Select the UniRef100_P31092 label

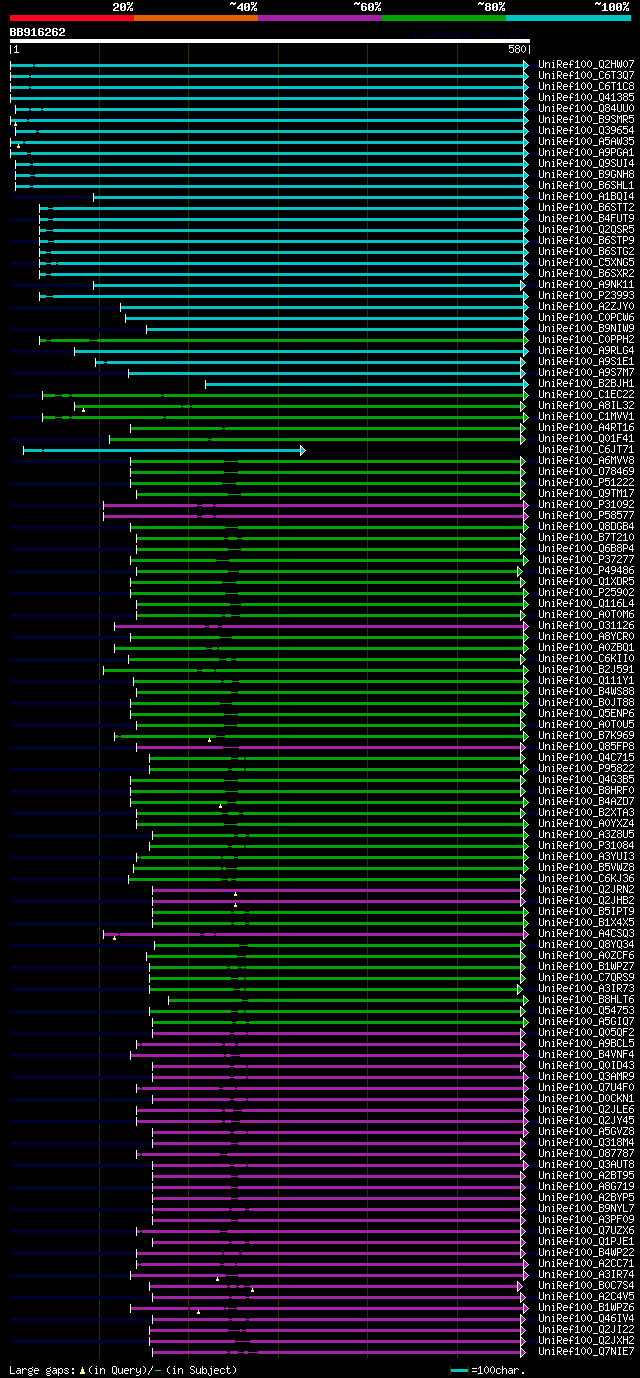586,504
